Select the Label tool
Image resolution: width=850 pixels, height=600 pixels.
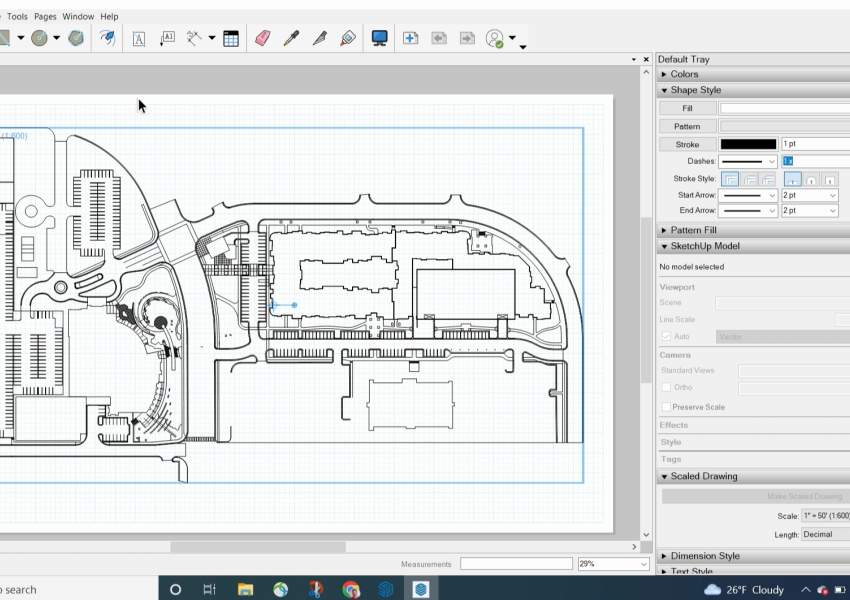coord(167,38)
